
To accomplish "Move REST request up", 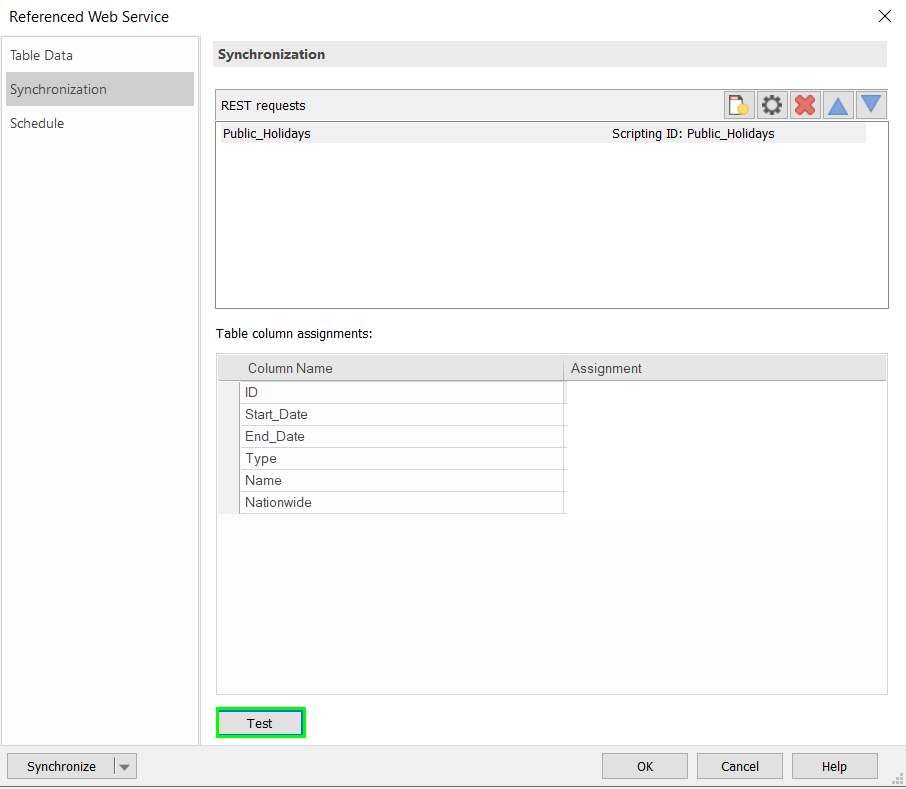I will pyautogui.click(x=838, y=105).
